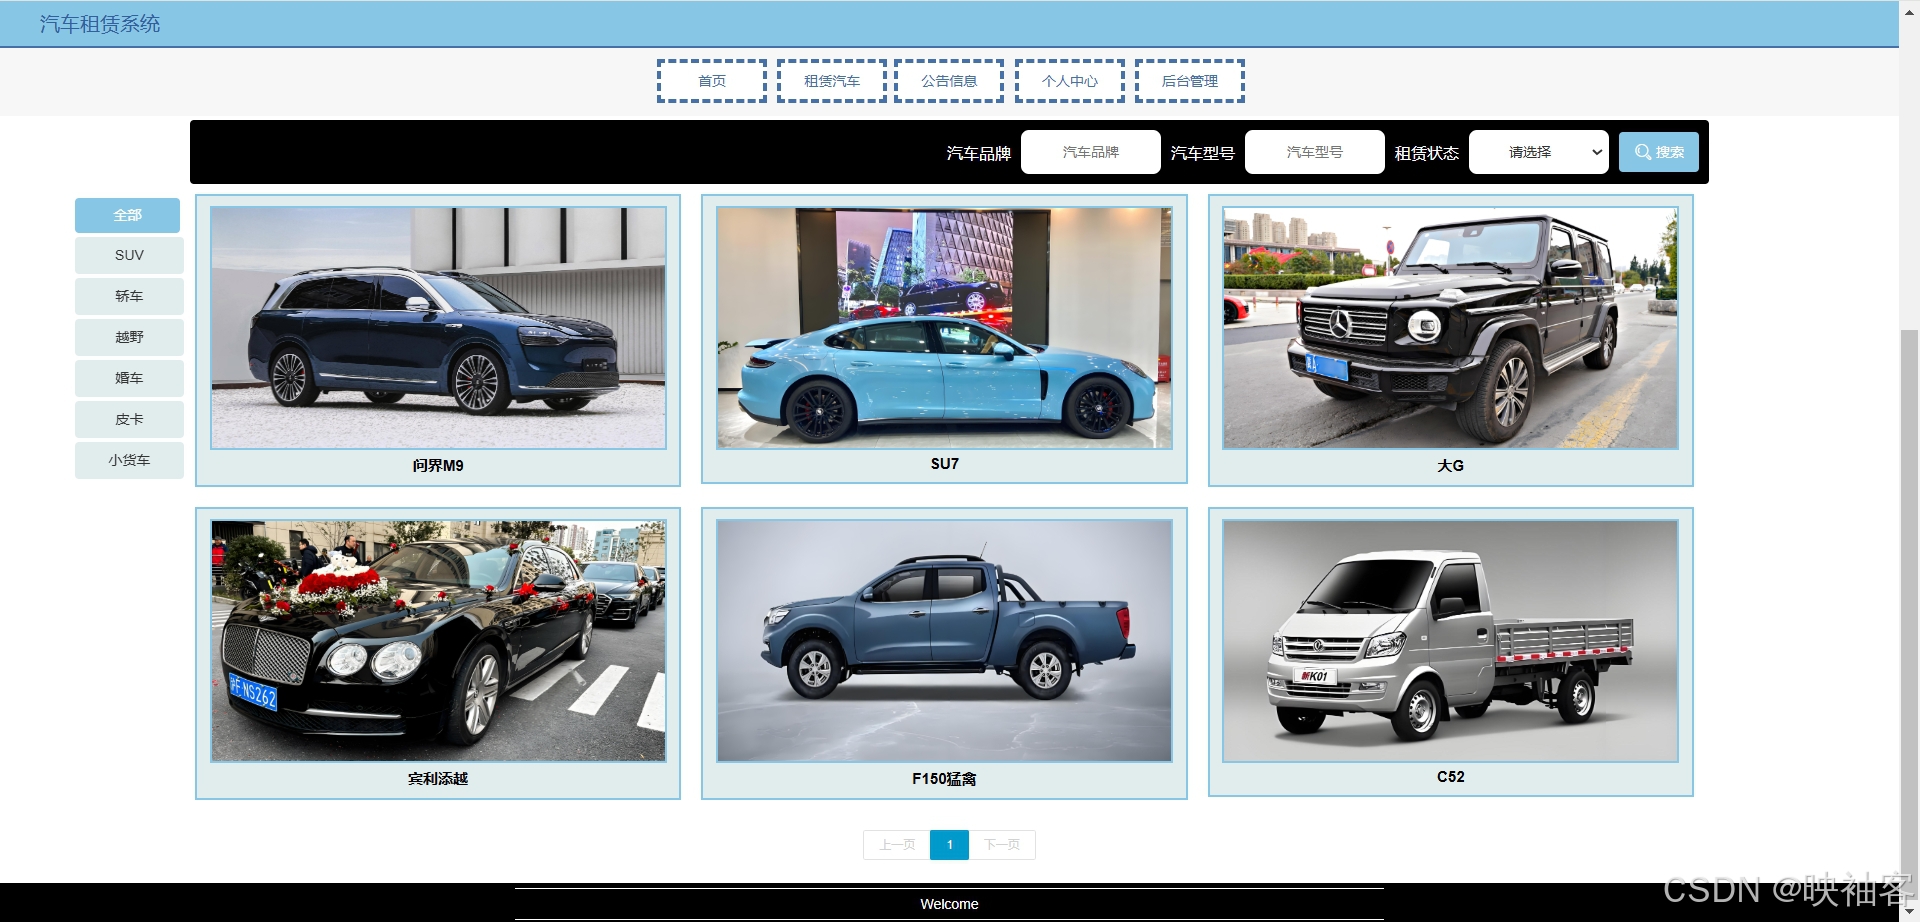
Task: Filter cars by 轿车 category
Action: pyautogui.click(x=129, y=296)
